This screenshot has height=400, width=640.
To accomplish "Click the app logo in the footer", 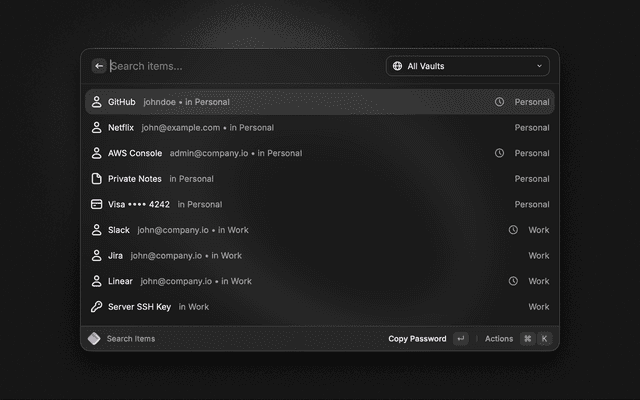I will 94,339.
